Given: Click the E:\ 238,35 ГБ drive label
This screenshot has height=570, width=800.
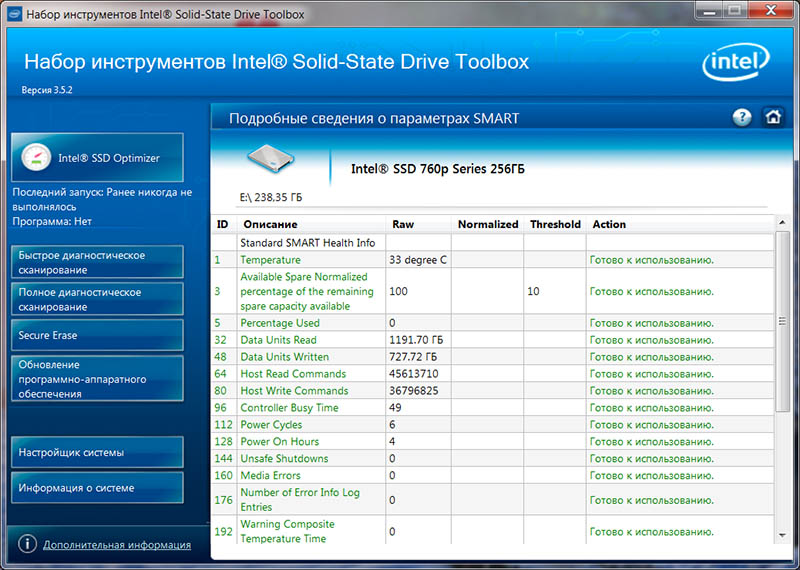Looking at the screenshot, I should click(270, 197).
